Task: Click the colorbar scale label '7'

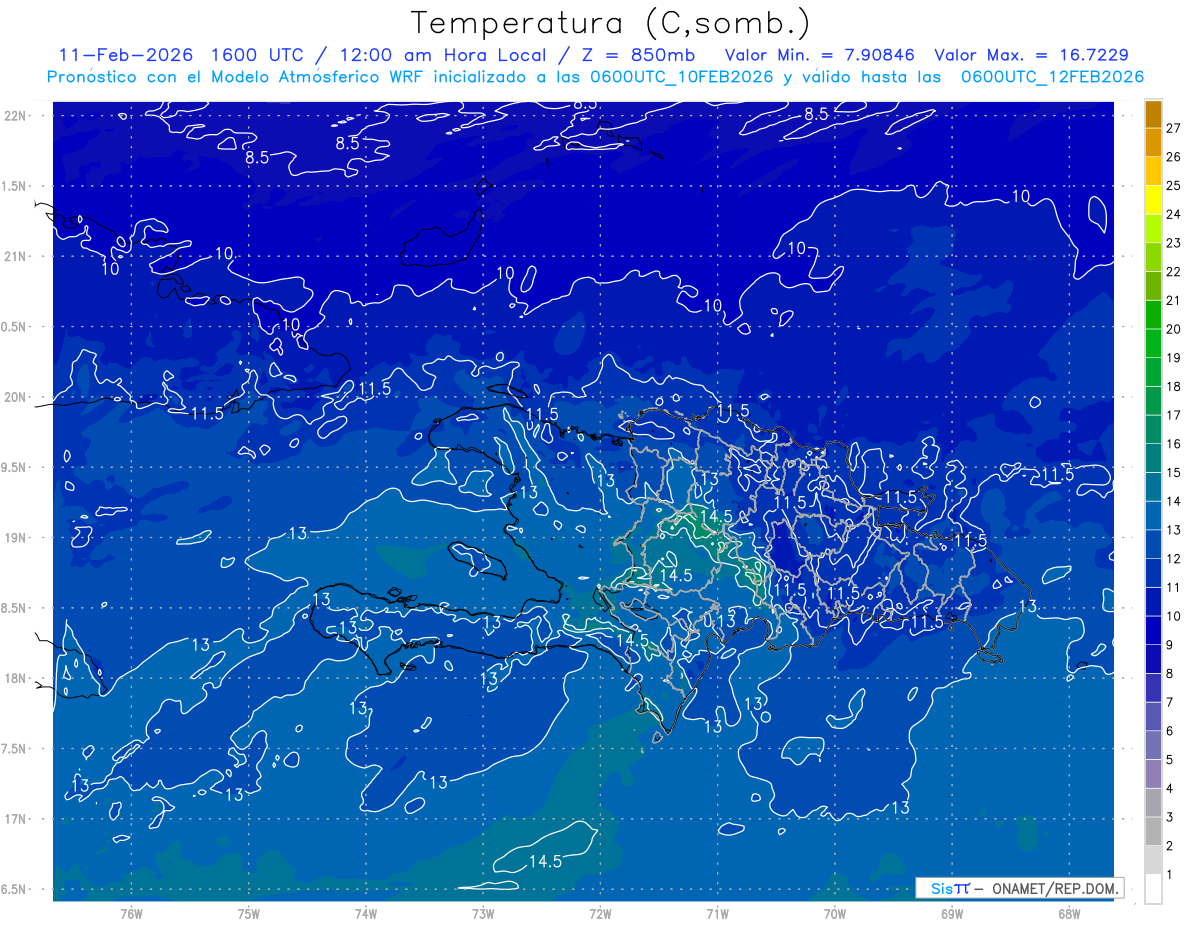Action: [x=1171, y=702]
